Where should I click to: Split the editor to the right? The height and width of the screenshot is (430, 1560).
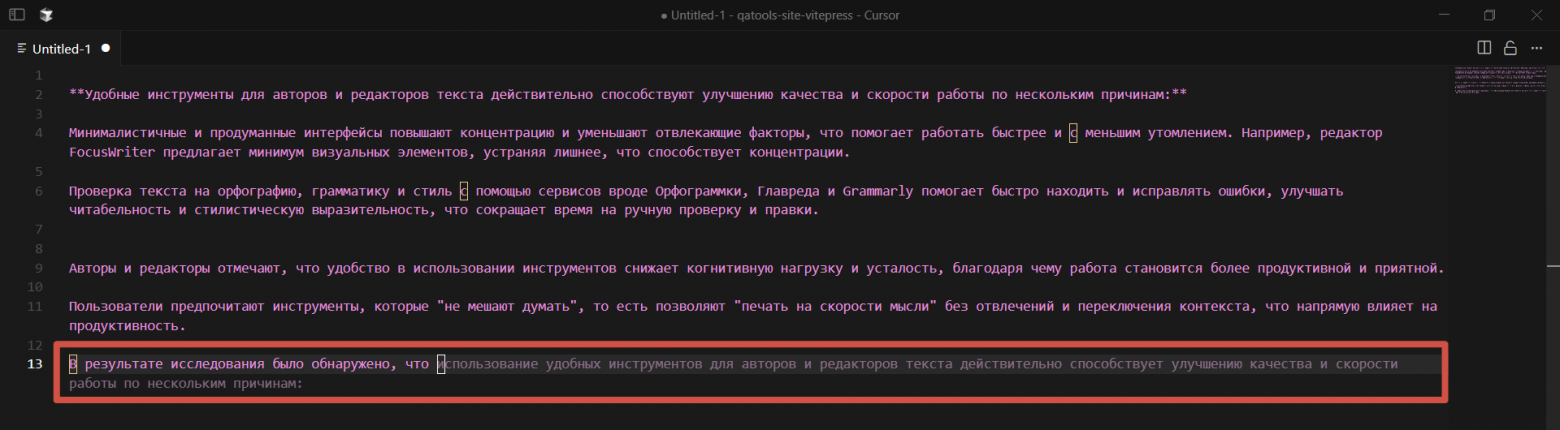point(1484,48)
